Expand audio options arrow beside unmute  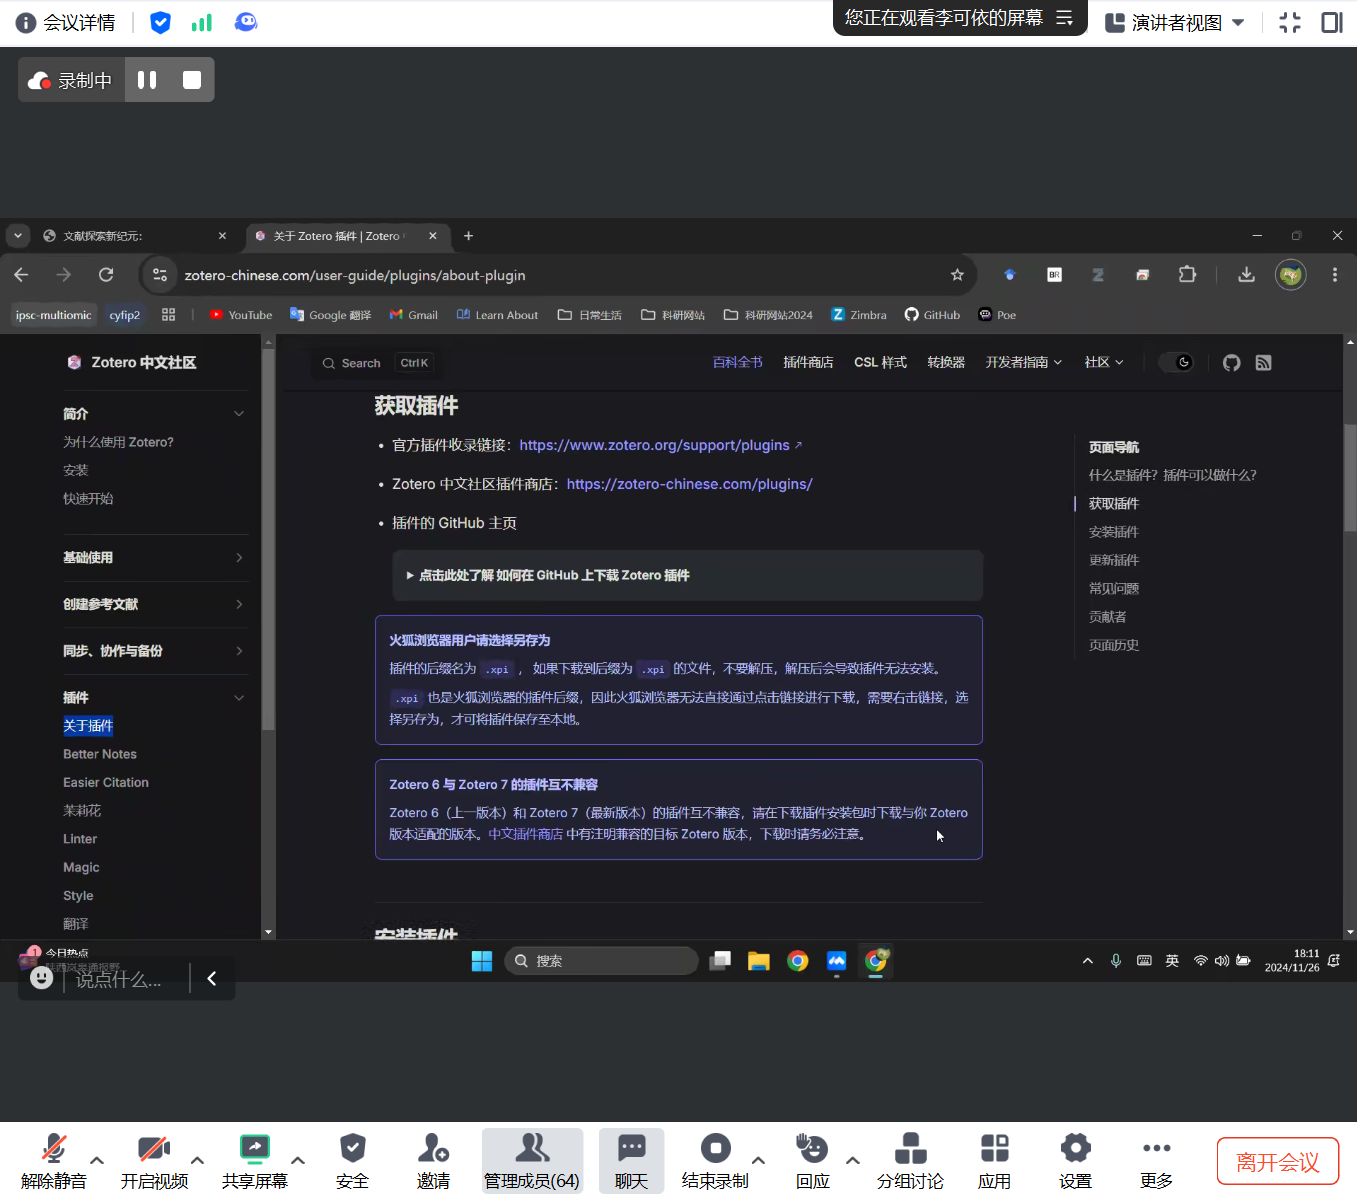[97, 1160]
